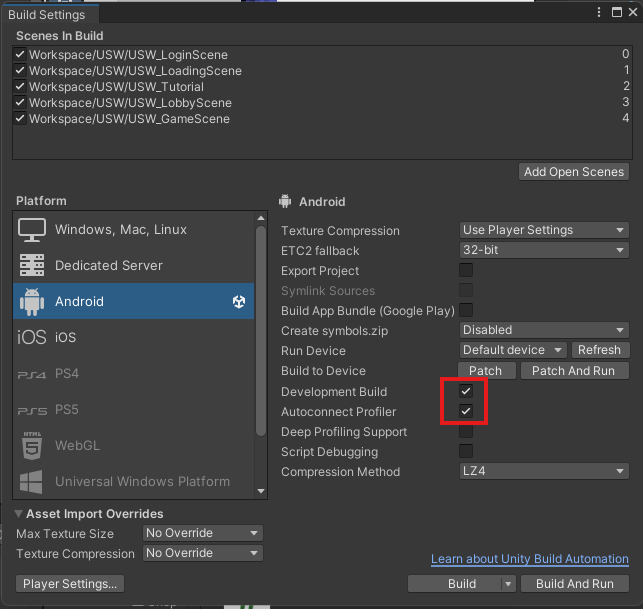Select Dedicated Server platform
Screen dimensions: 643x609
134,265
